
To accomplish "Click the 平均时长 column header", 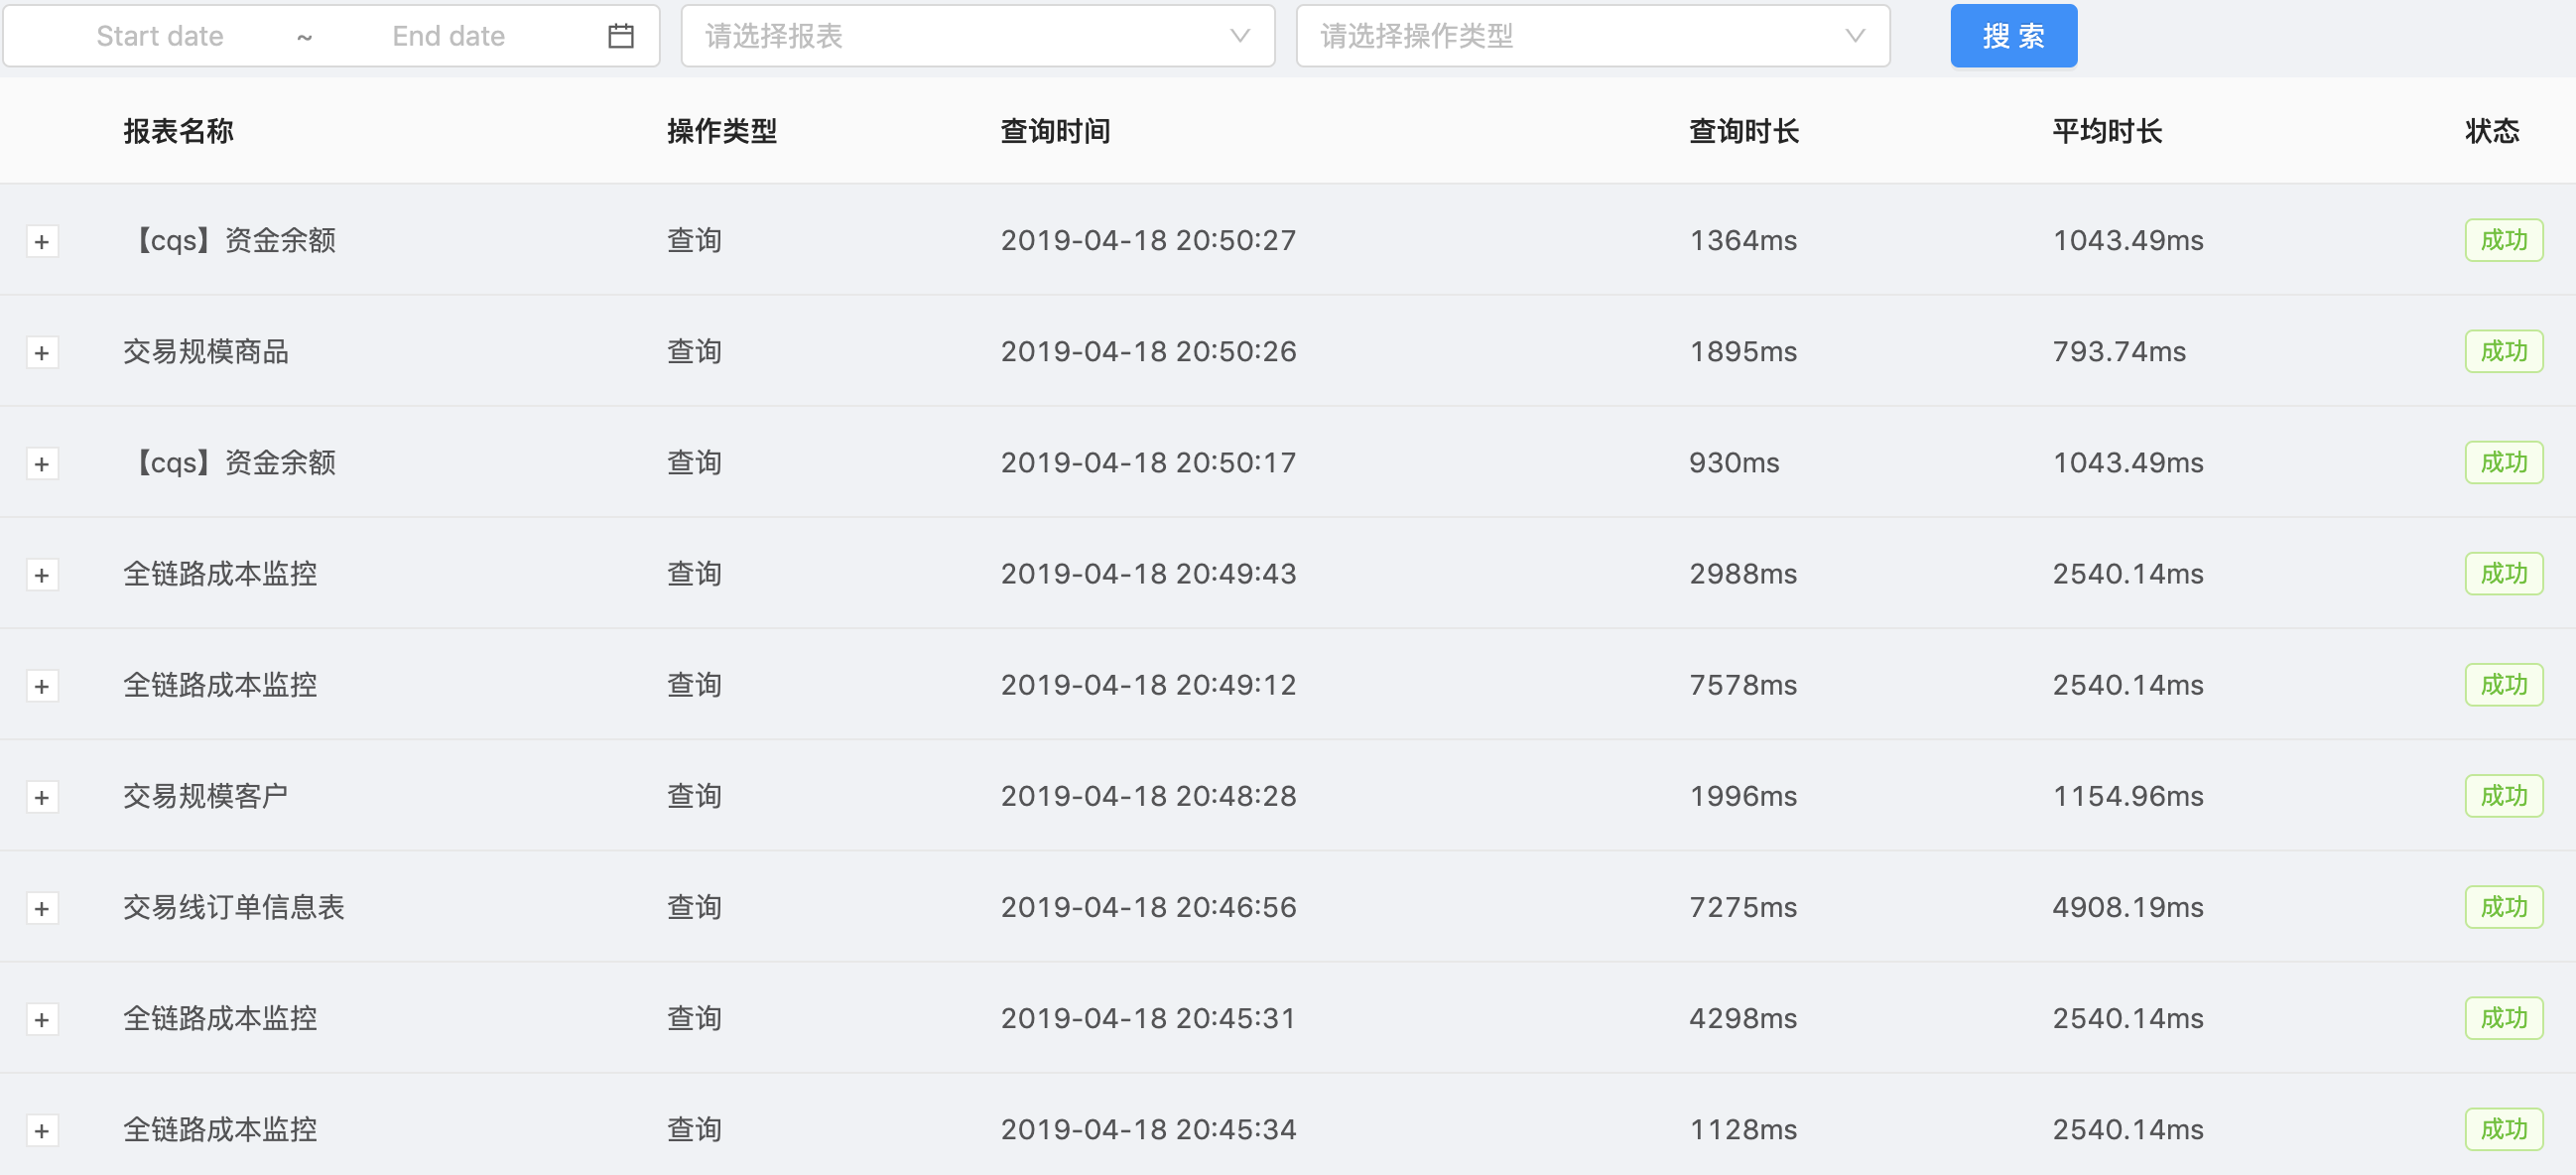I will point(2106,131).
